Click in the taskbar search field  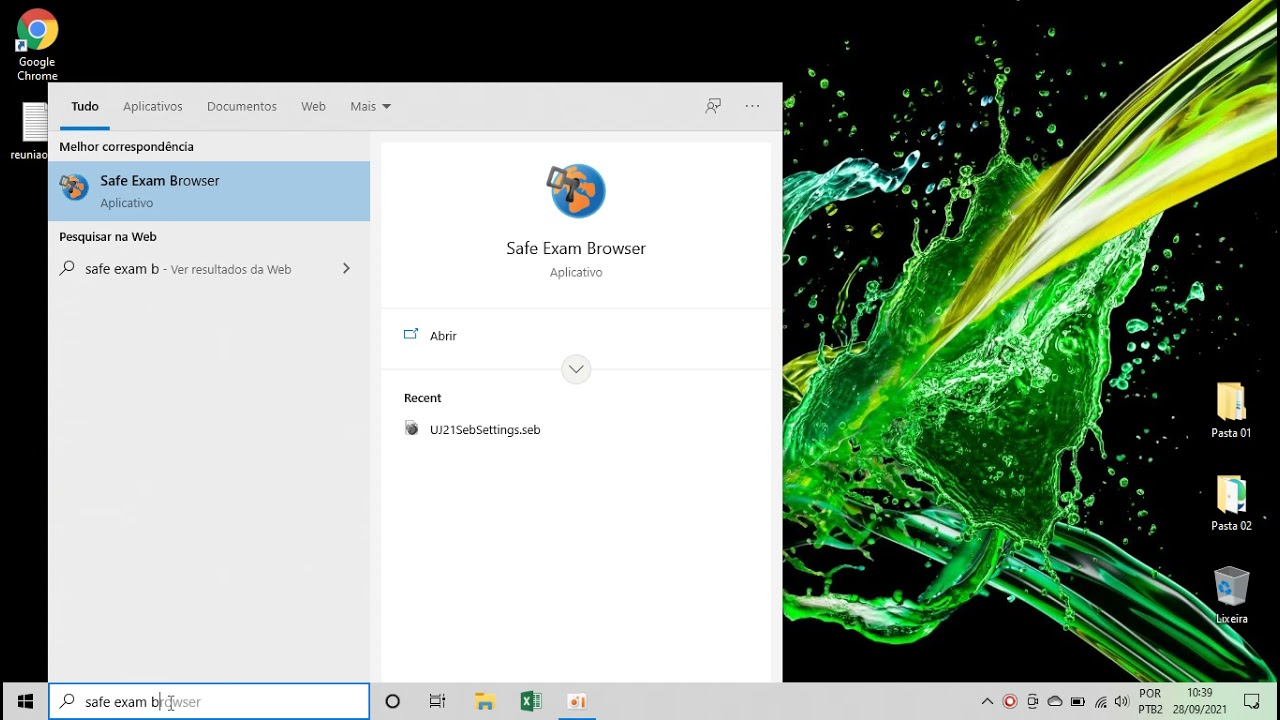pyautogui.click(x=209, y=701)
